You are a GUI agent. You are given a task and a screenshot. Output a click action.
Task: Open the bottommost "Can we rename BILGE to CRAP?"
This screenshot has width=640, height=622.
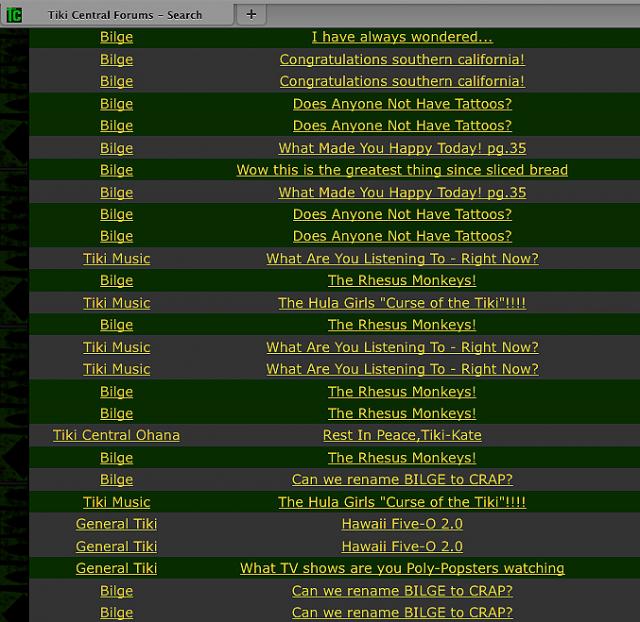[402, 612]
